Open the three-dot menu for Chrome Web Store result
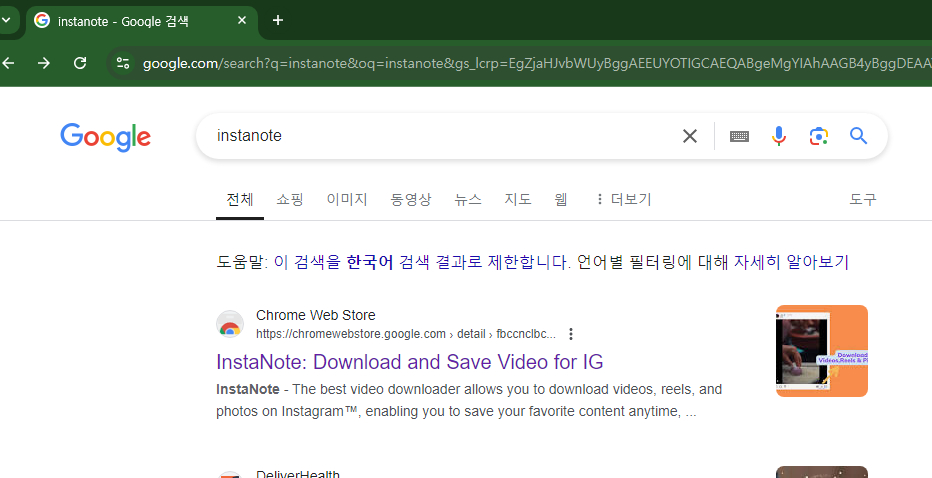This screenshot has height=478, width=932. coord(571,334)
